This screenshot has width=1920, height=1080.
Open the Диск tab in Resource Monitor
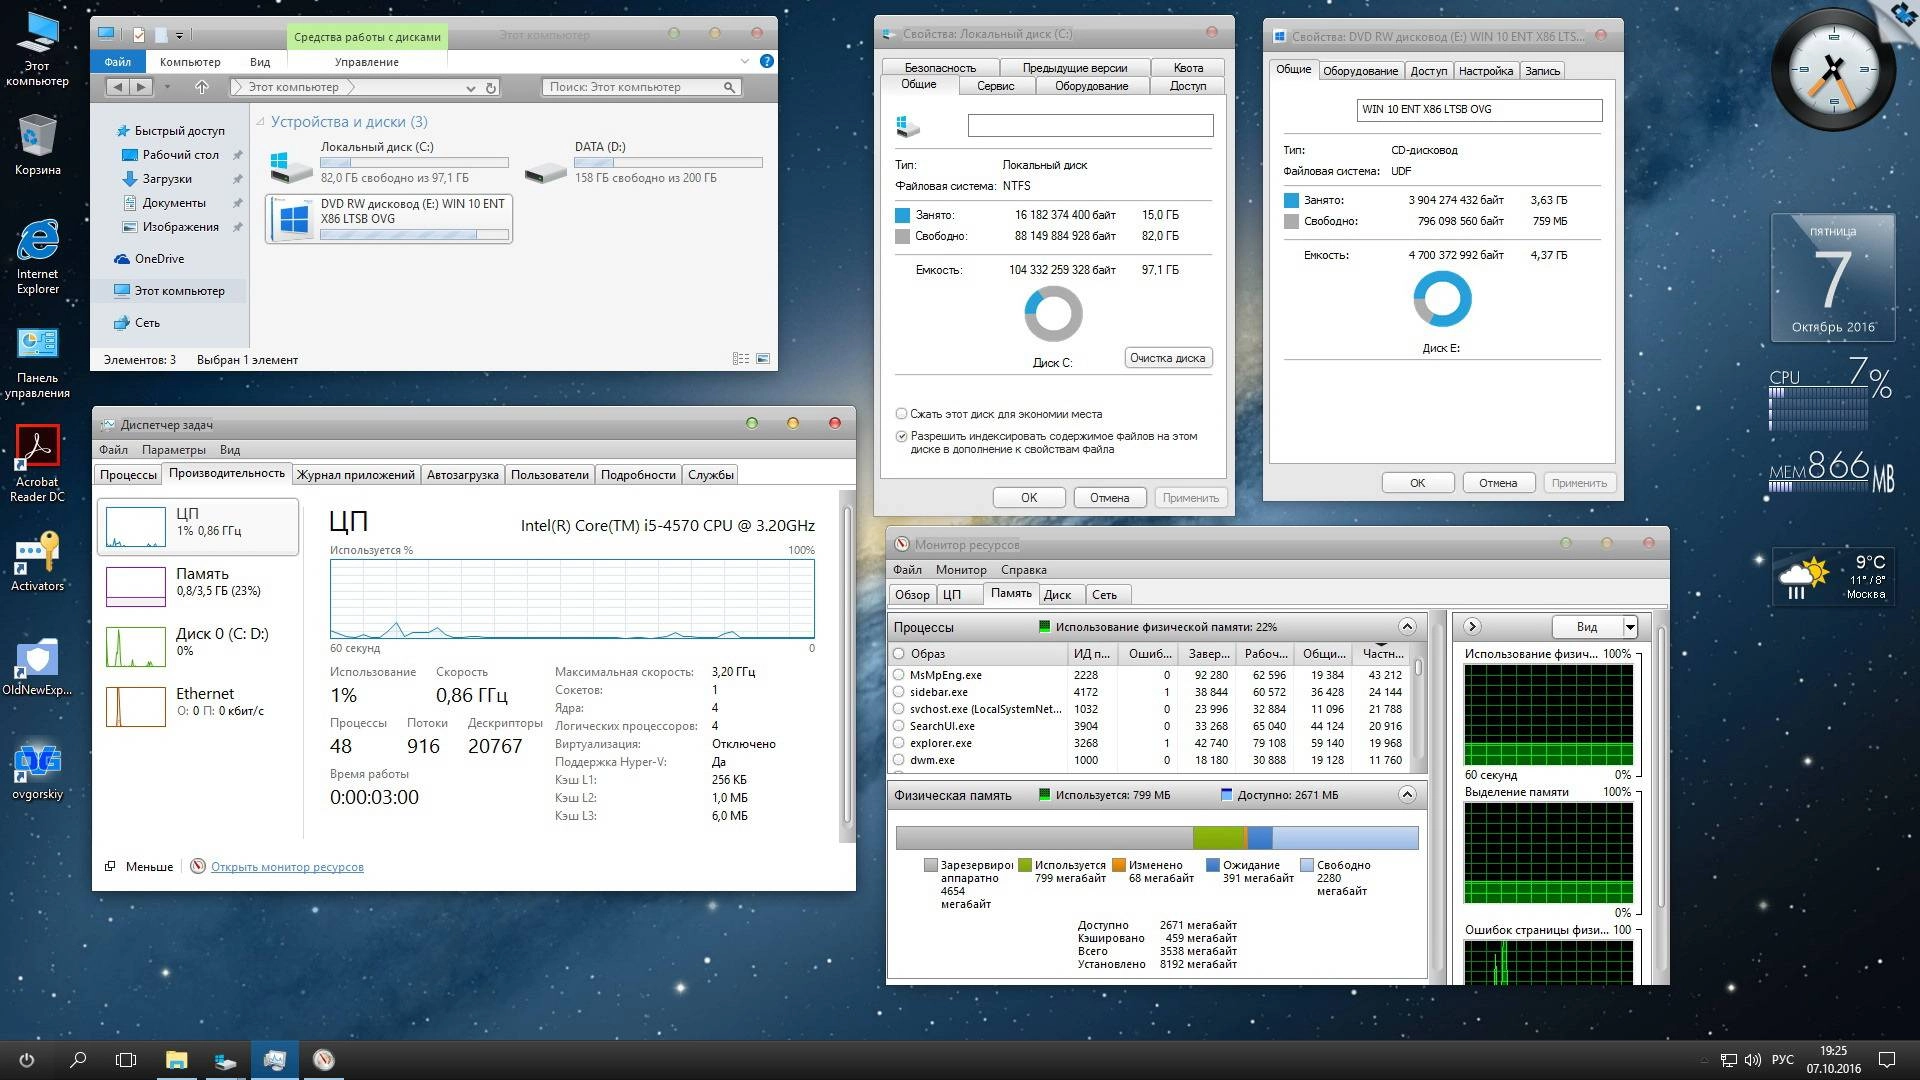coord(1057,595)
